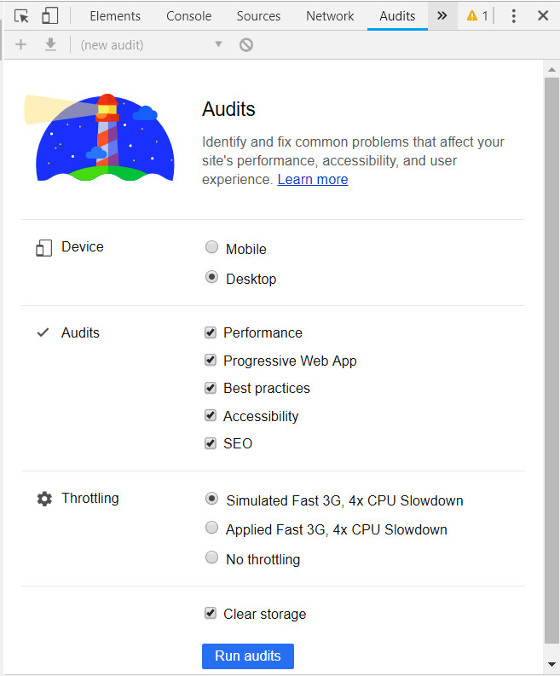Image resolution: width=560 pixels, height=676 pixels.
Task: Select the Mobile device radio button
Action: click(x=211, y=247)
